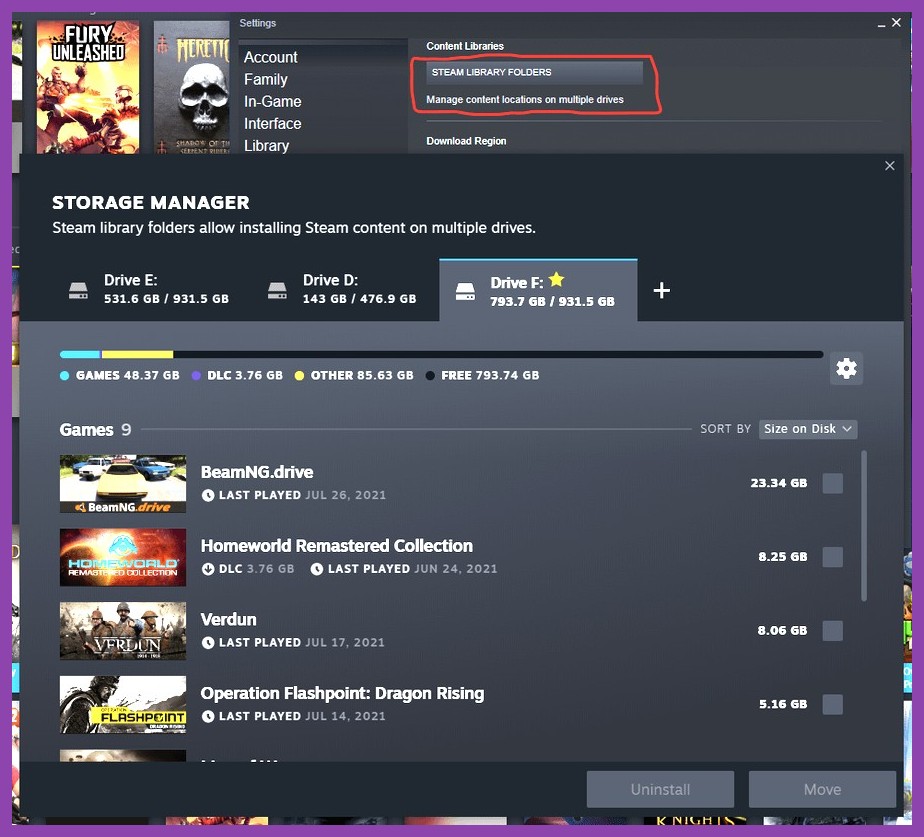The height and width of the screenshot is (837, 924).
Task: Open Interface settings category
Action: click(x=272, y=124)
